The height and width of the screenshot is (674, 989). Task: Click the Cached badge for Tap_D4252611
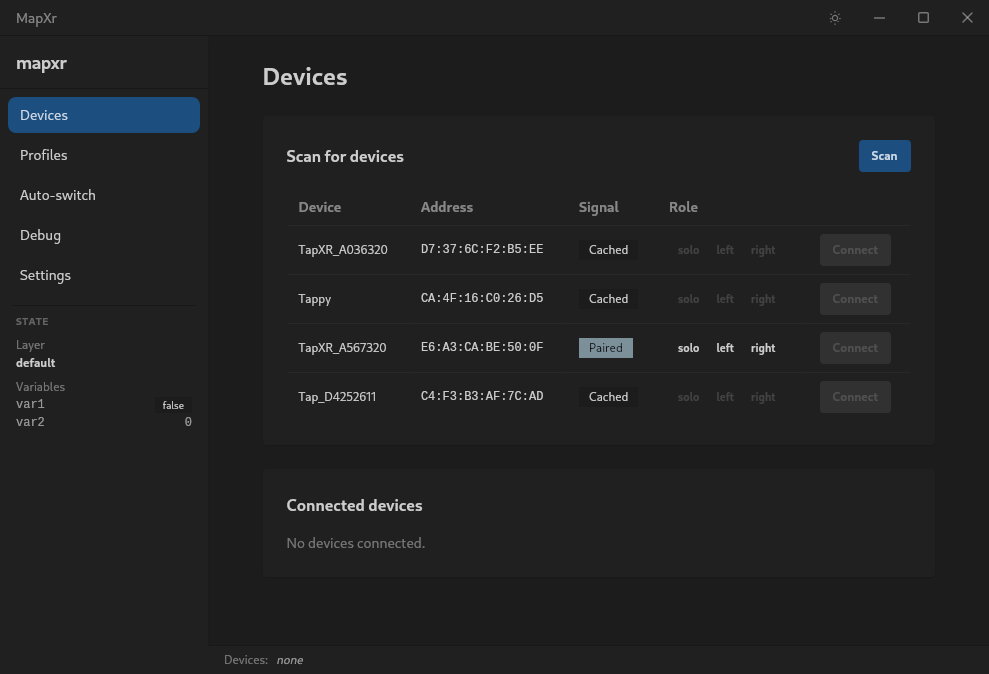[607, 396]
